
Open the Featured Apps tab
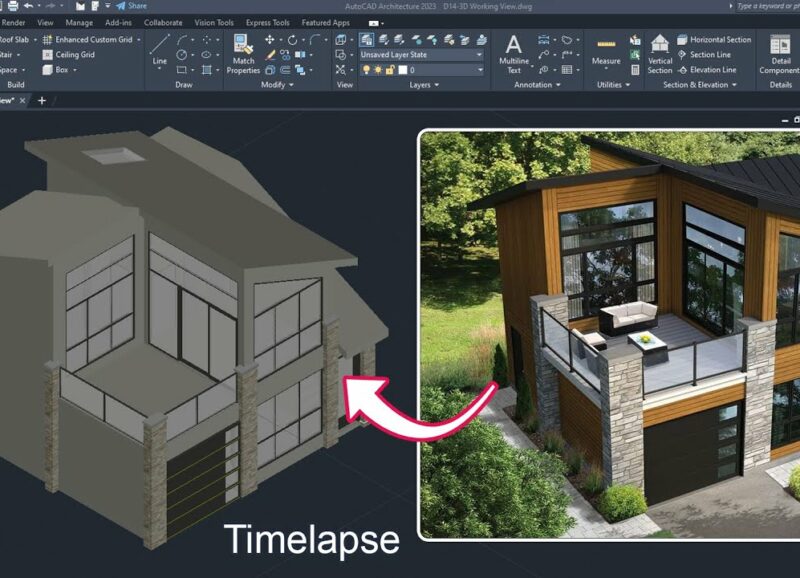pyautogui.click(x=326, y=22)
